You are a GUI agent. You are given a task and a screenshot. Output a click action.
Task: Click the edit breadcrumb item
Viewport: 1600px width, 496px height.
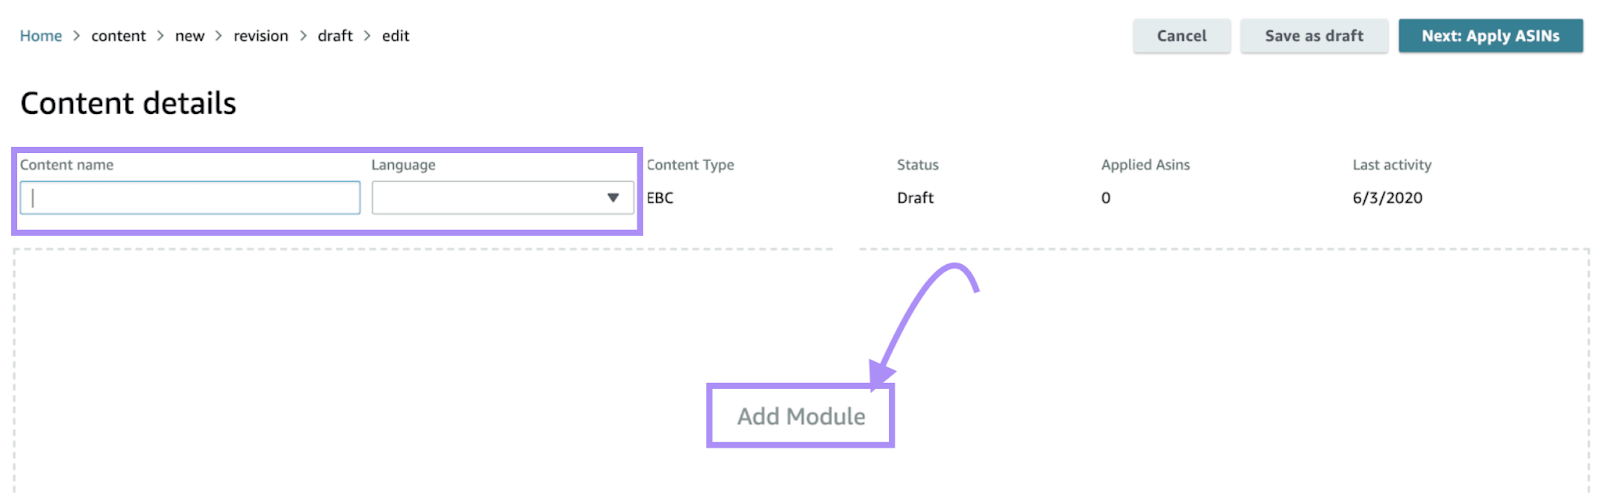(395, 36)
